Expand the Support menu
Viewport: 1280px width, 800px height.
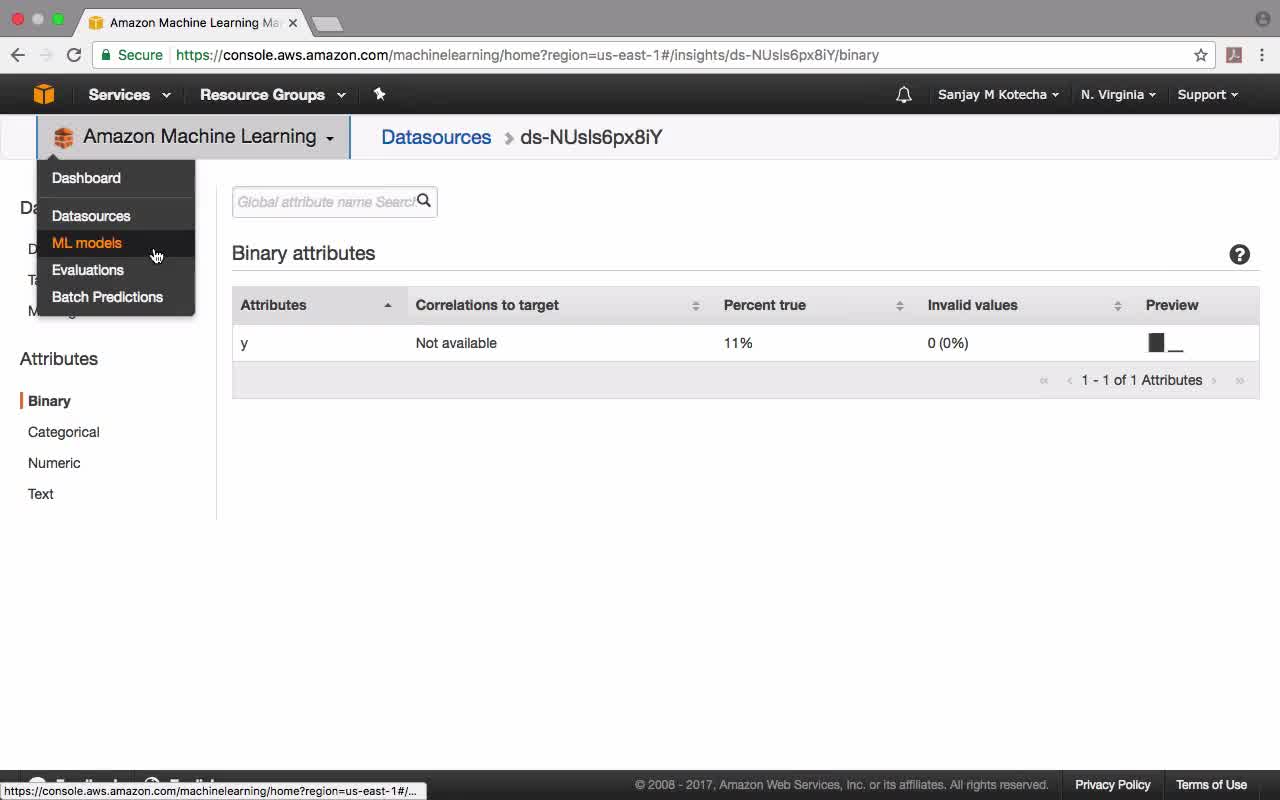1207,95
